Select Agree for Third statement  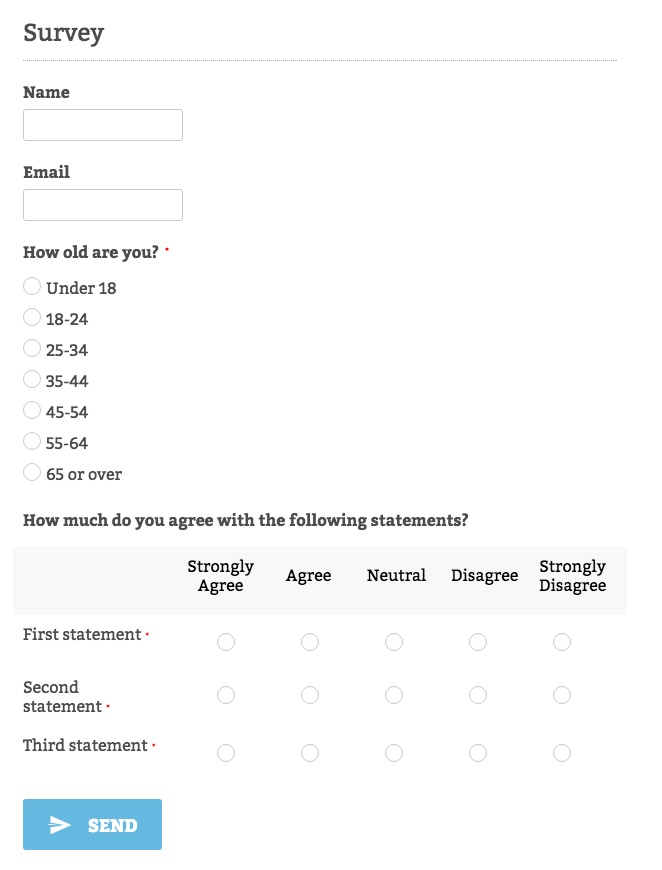point(310,752)
